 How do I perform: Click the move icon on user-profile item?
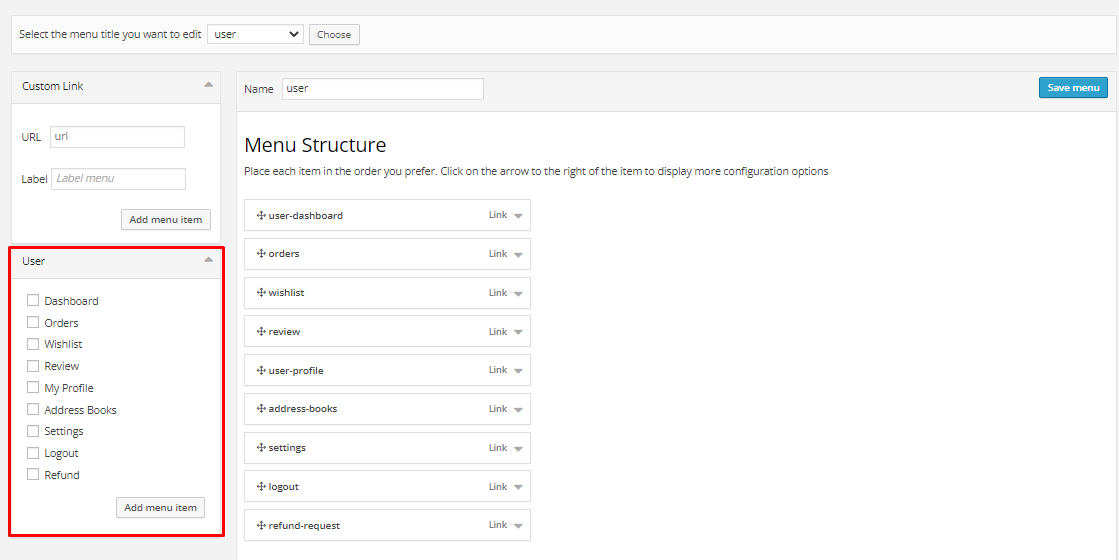click(x=261, y=370)
